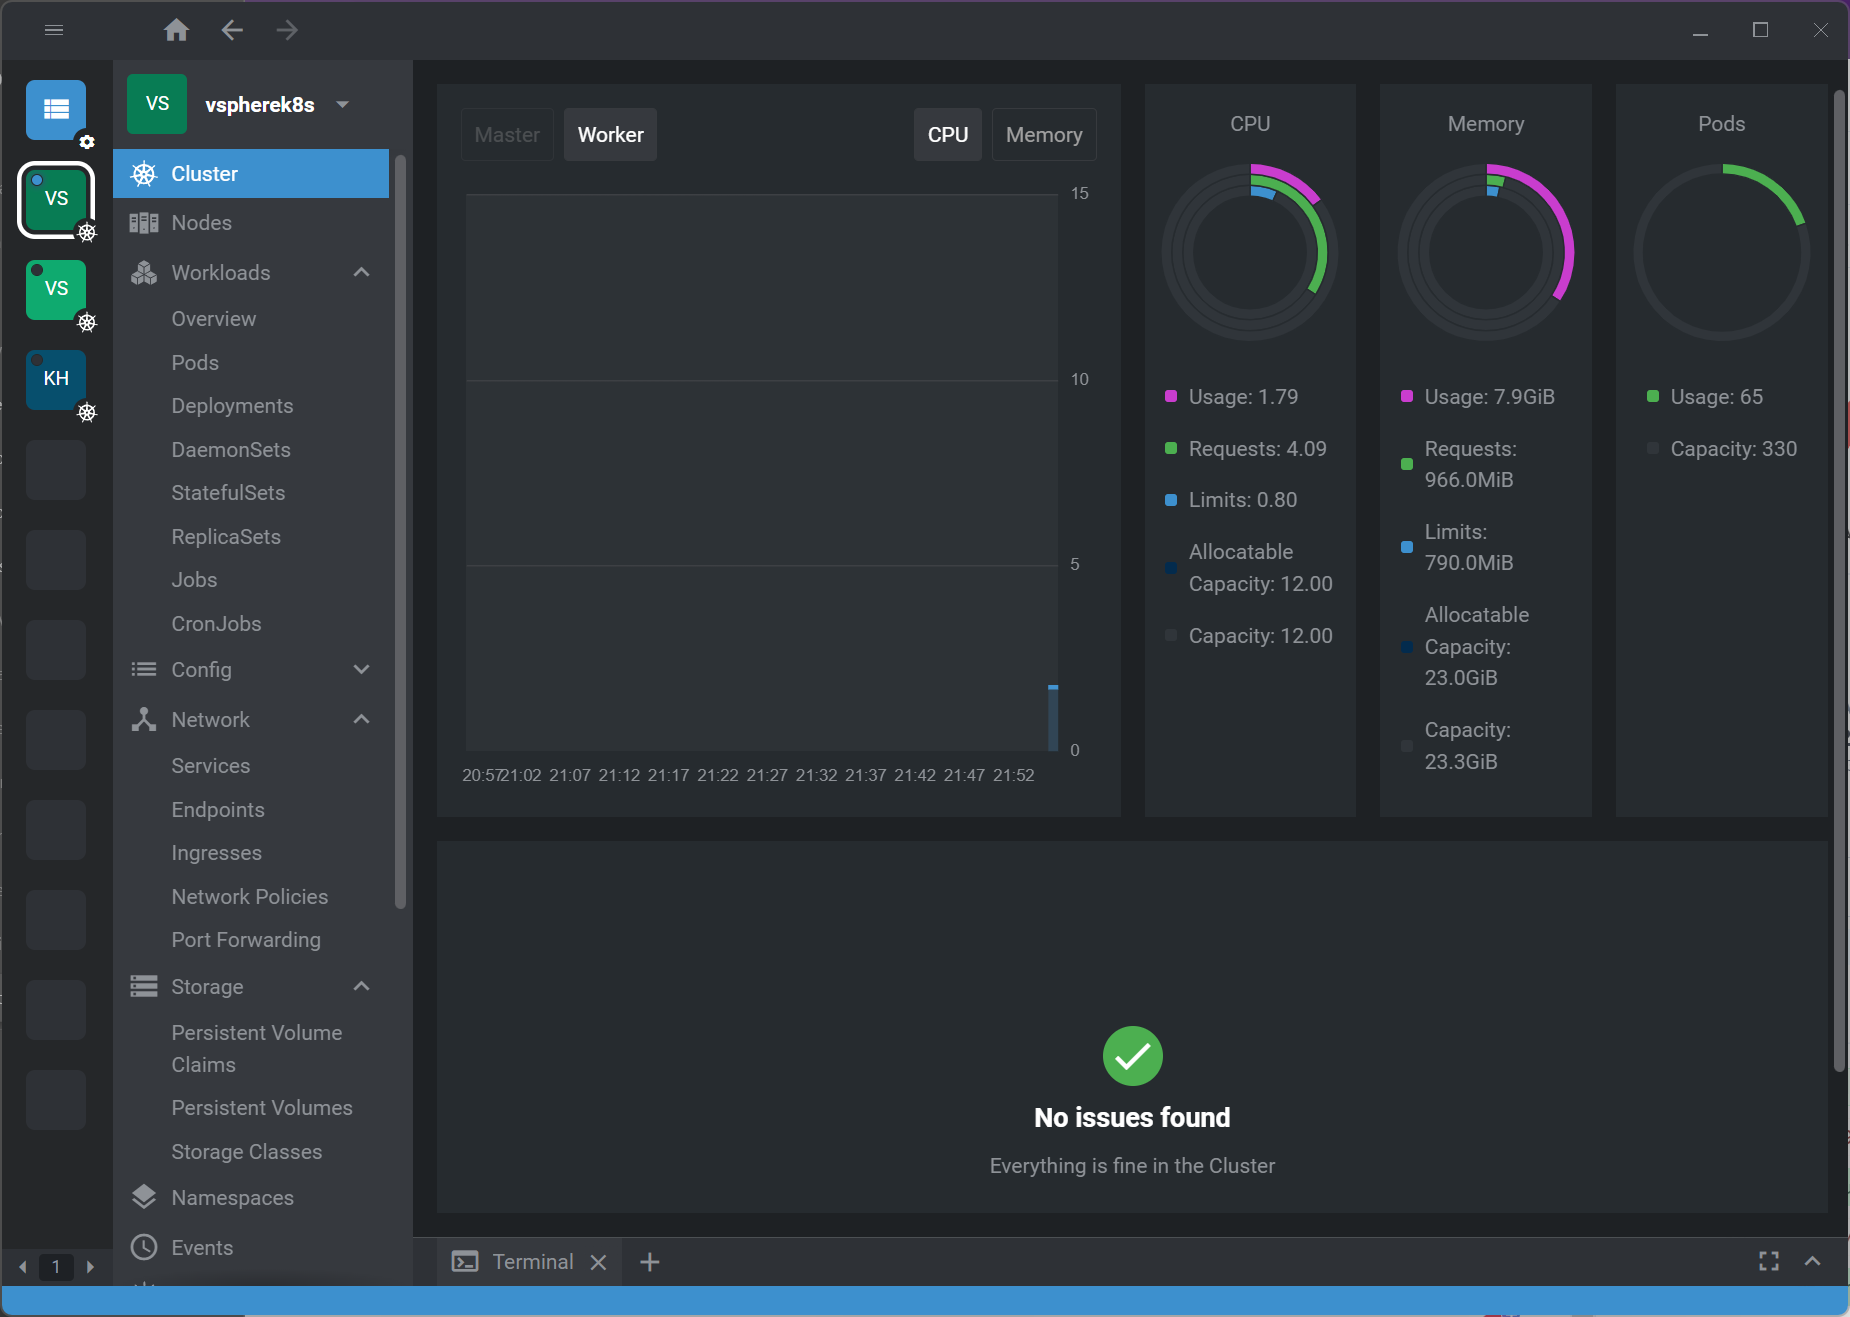1850x1317 pixels.
Task: Open CronJobs
Action: 216,624
